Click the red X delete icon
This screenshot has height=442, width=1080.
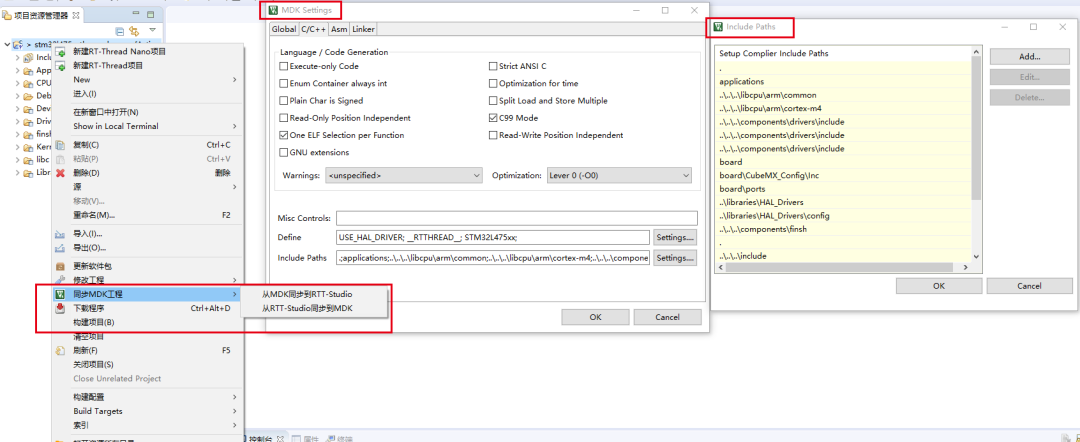tap(61, 173)
